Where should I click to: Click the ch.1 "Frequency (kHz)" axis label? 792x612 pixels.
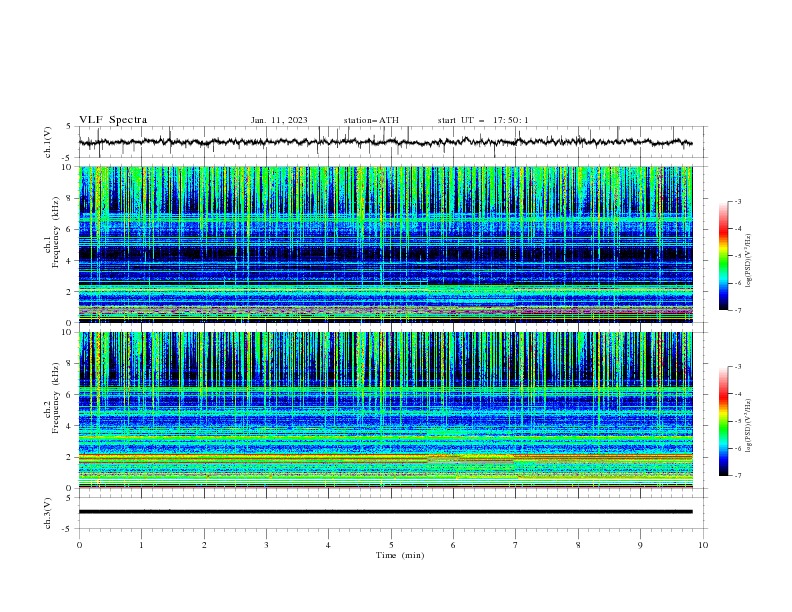tap(56, 230)
